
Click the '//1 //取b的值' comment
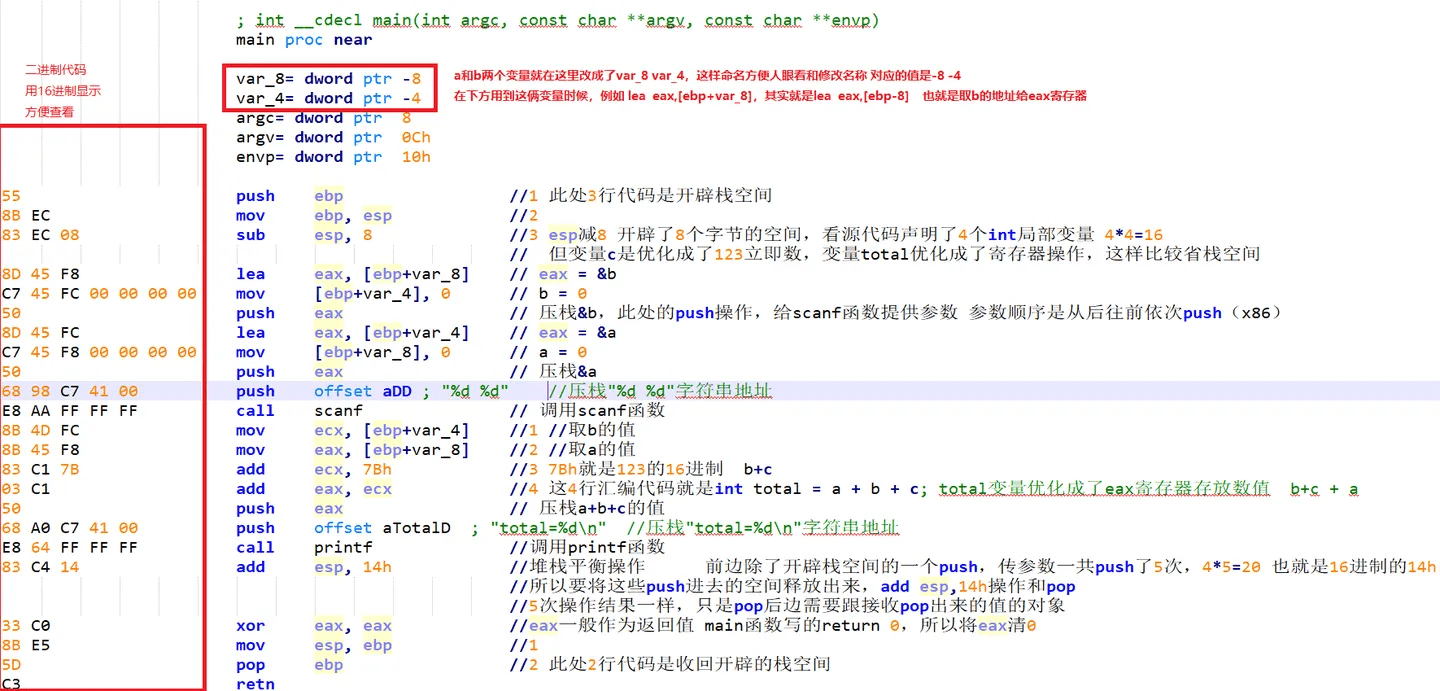point(572,431)
